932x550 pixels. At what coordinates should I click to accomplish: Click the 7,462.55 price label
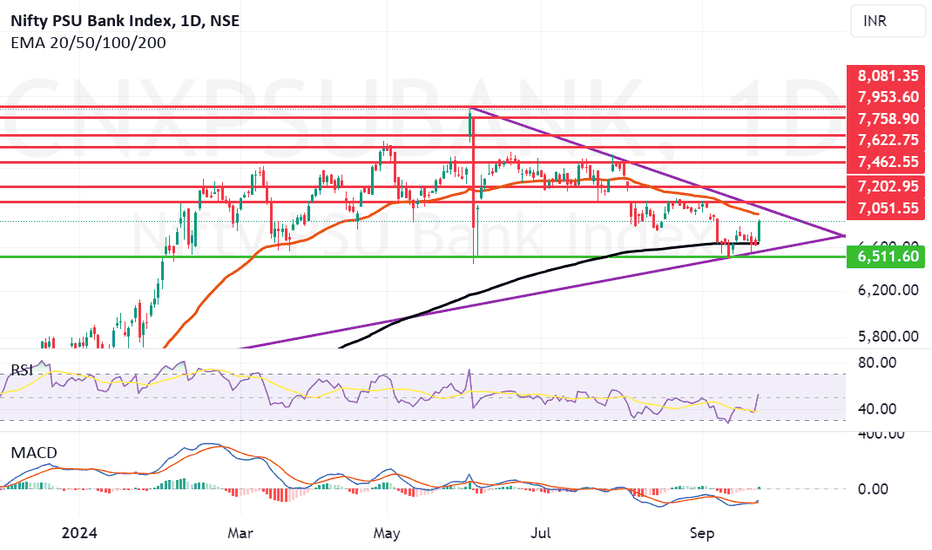tap(886, 161)
